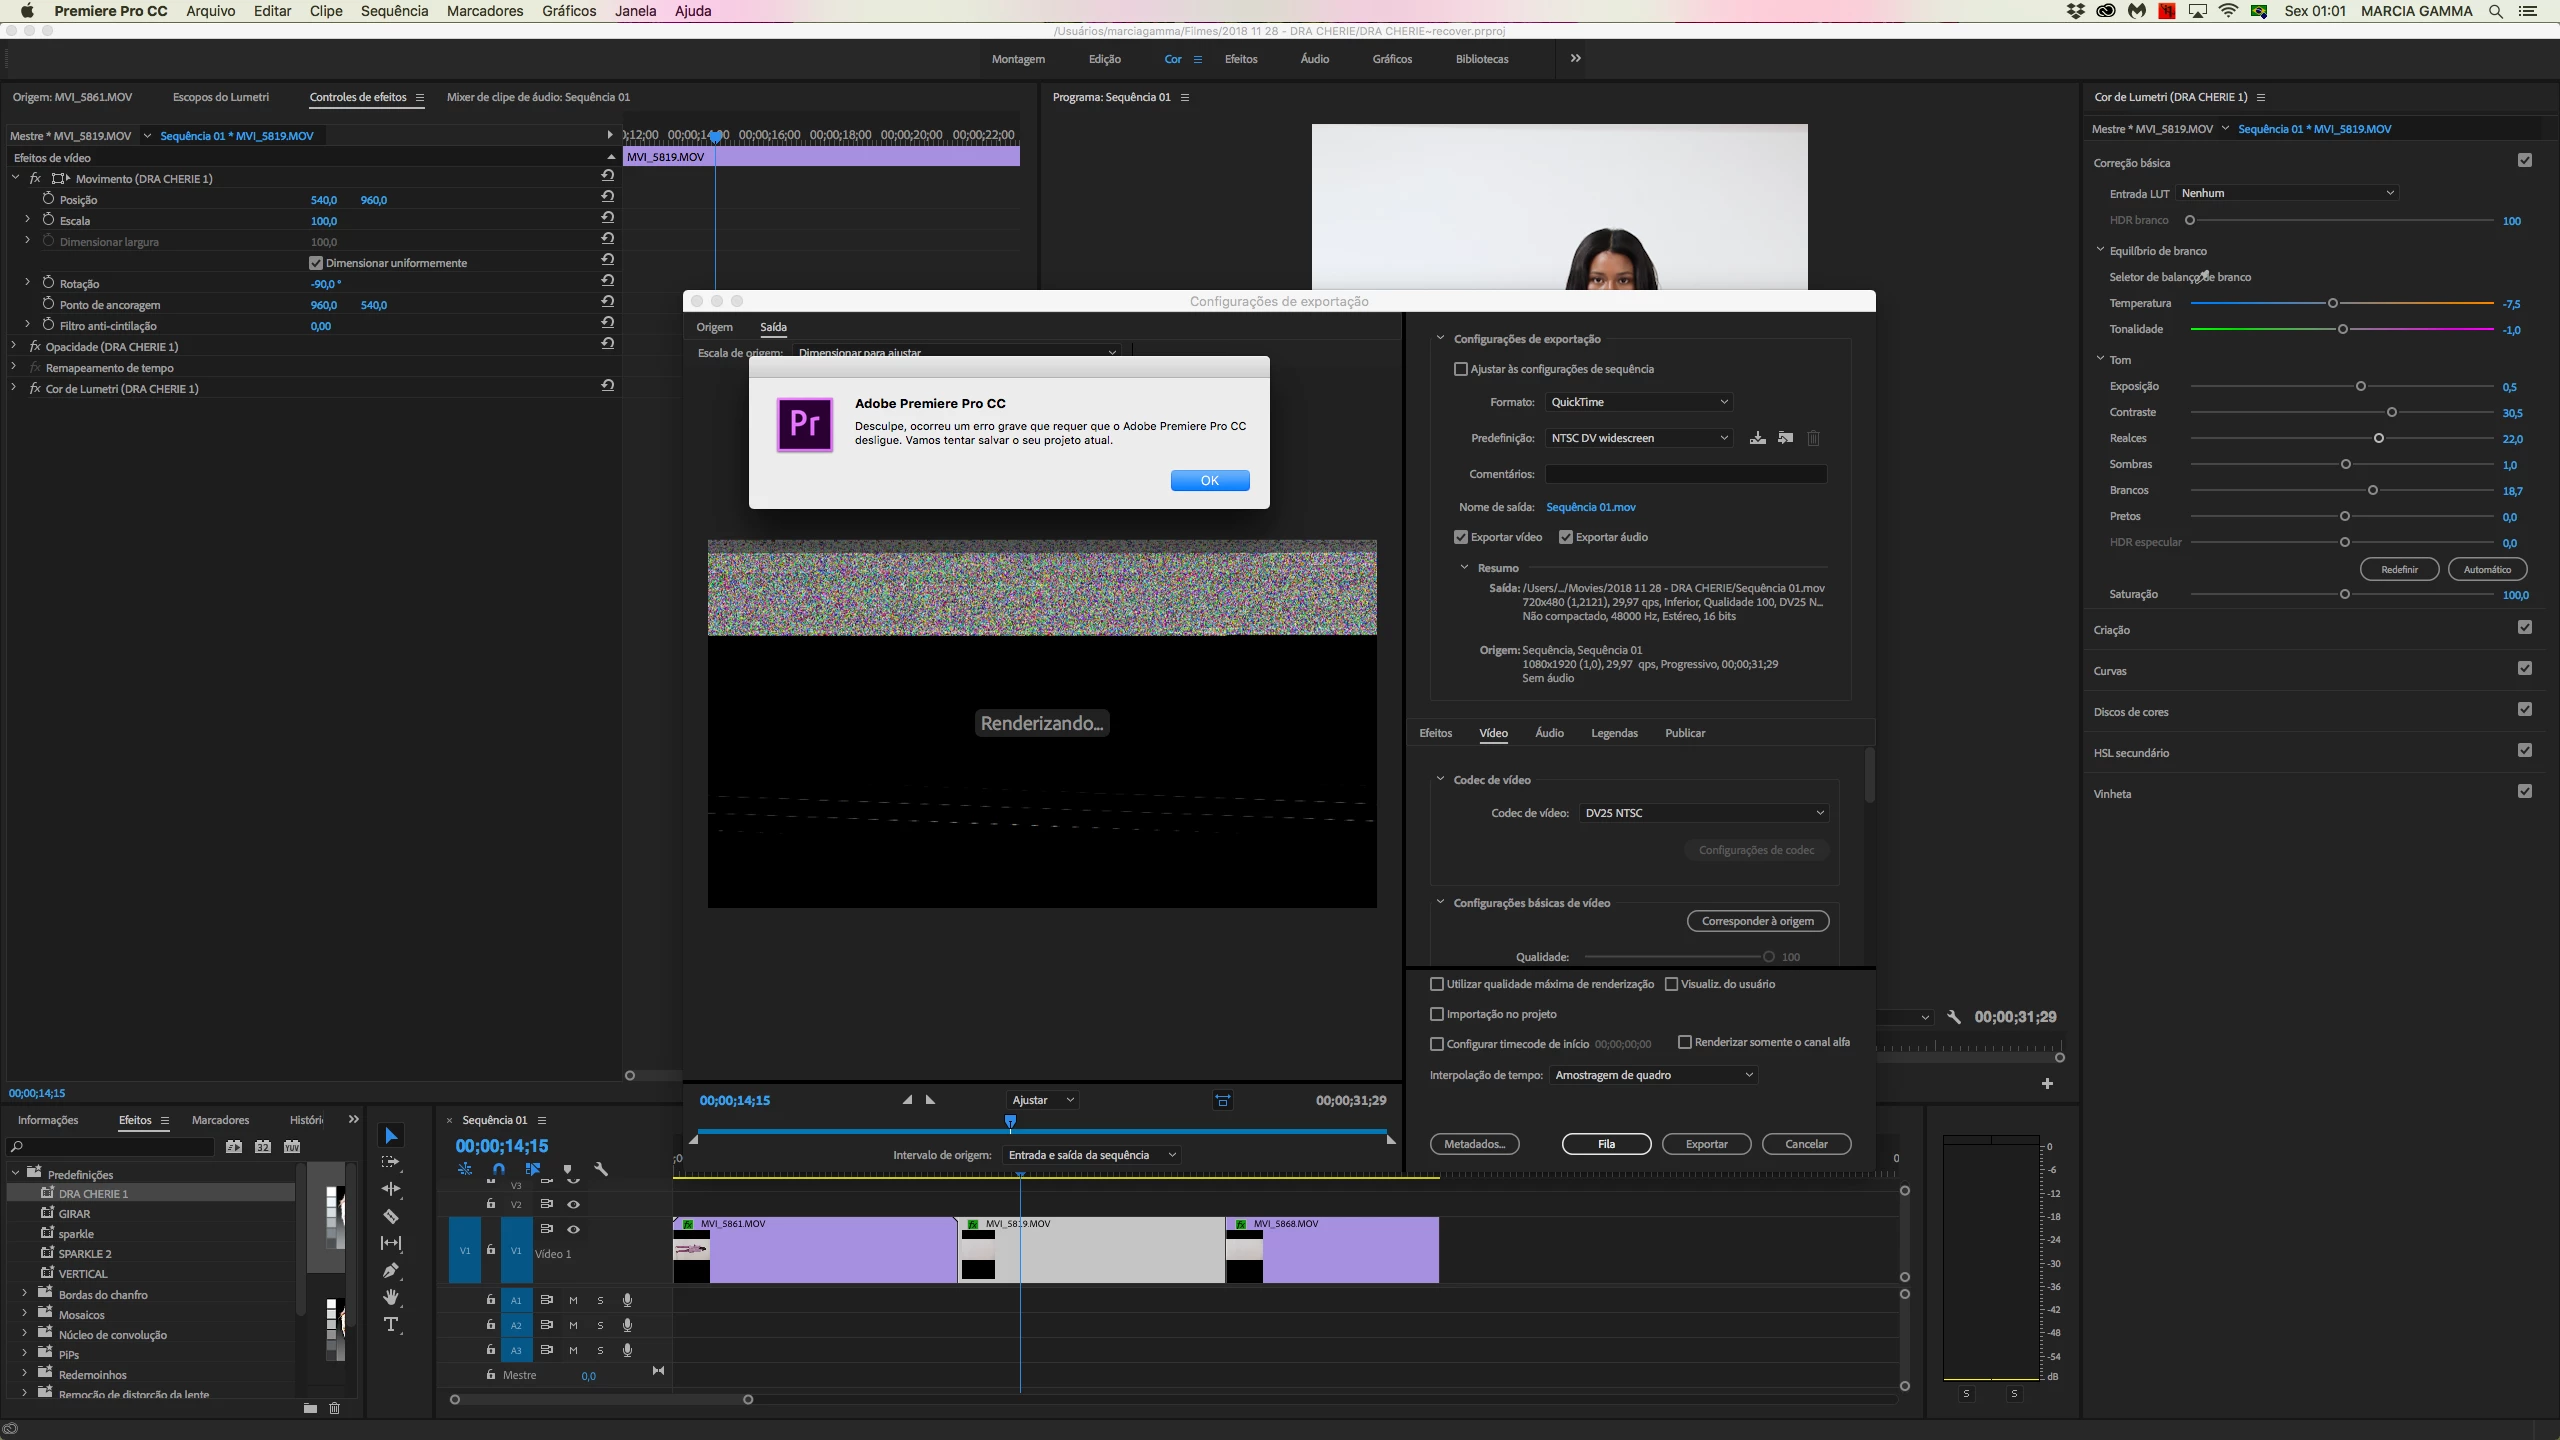Select the Hand tool
The image size is (2560, 1440).
point(391,1297)
